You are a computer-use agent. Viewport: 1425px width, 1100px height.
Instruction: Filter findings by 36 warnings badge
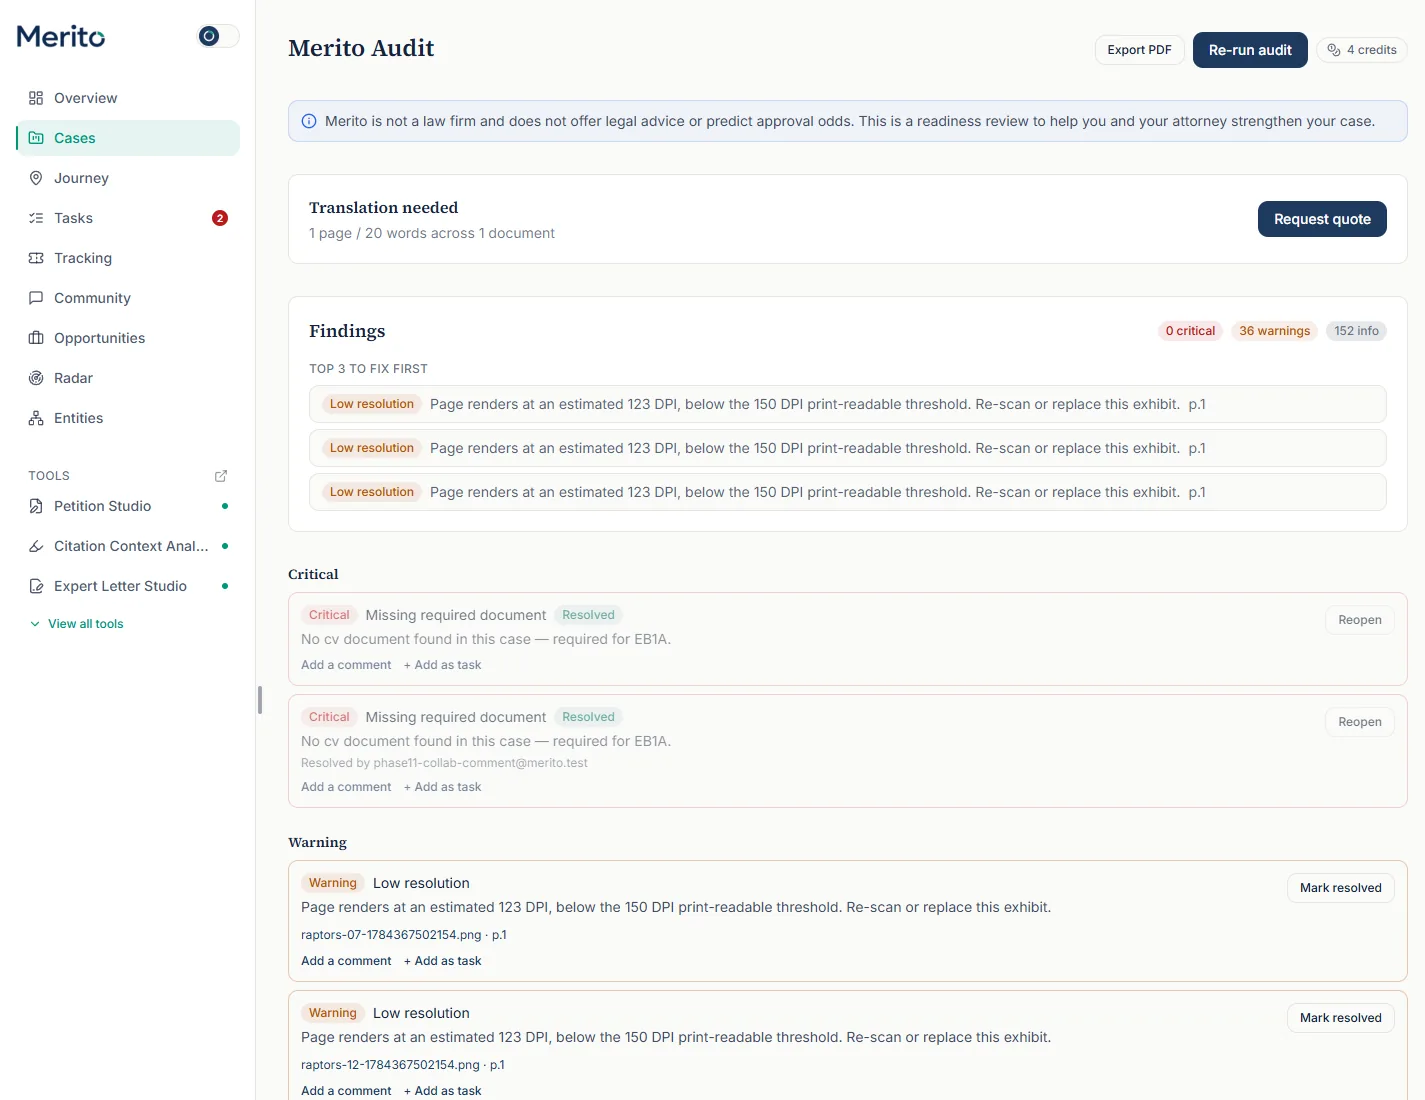point(1274,331)
